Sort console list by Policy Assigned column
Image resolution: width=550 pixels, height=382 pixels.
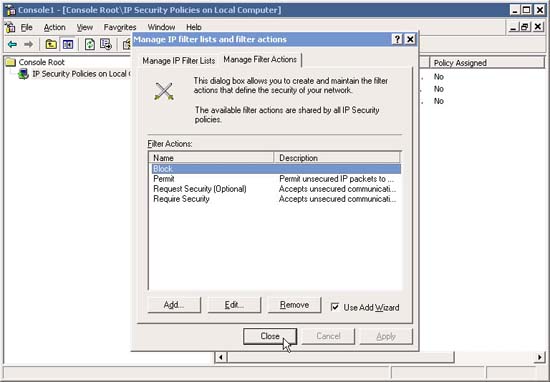pos(487,63)
